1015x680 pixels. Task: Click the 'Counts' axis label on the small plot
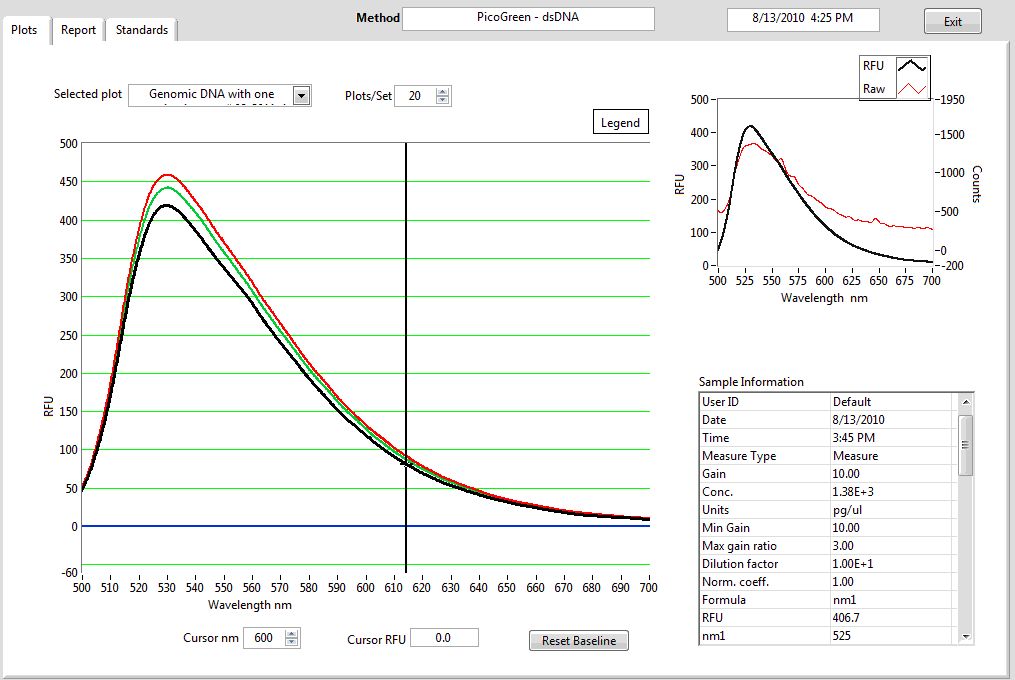pos(977,184)
